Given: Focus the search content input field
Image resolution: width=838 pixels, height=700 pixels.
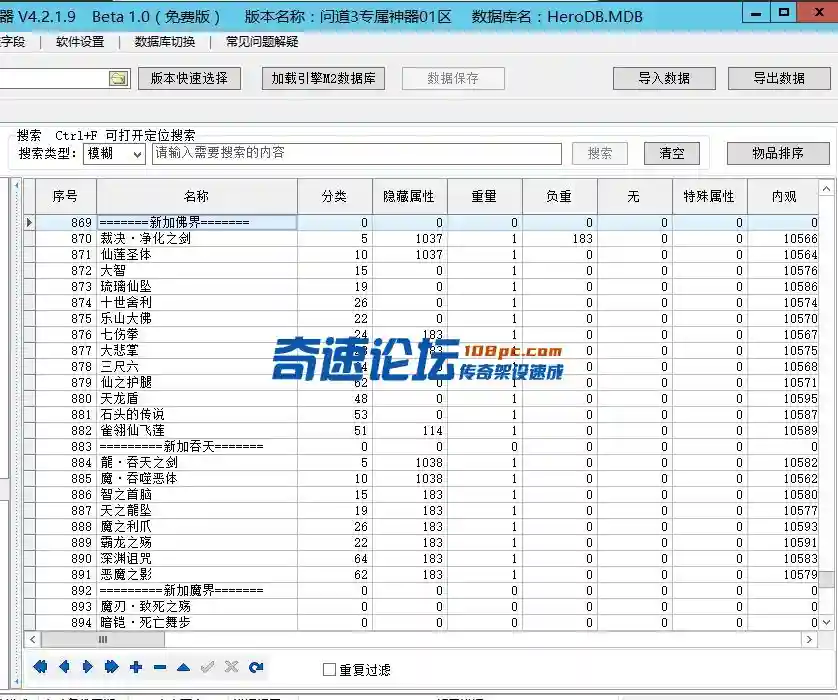Looking at the screenshot, I should coord(357,154).
